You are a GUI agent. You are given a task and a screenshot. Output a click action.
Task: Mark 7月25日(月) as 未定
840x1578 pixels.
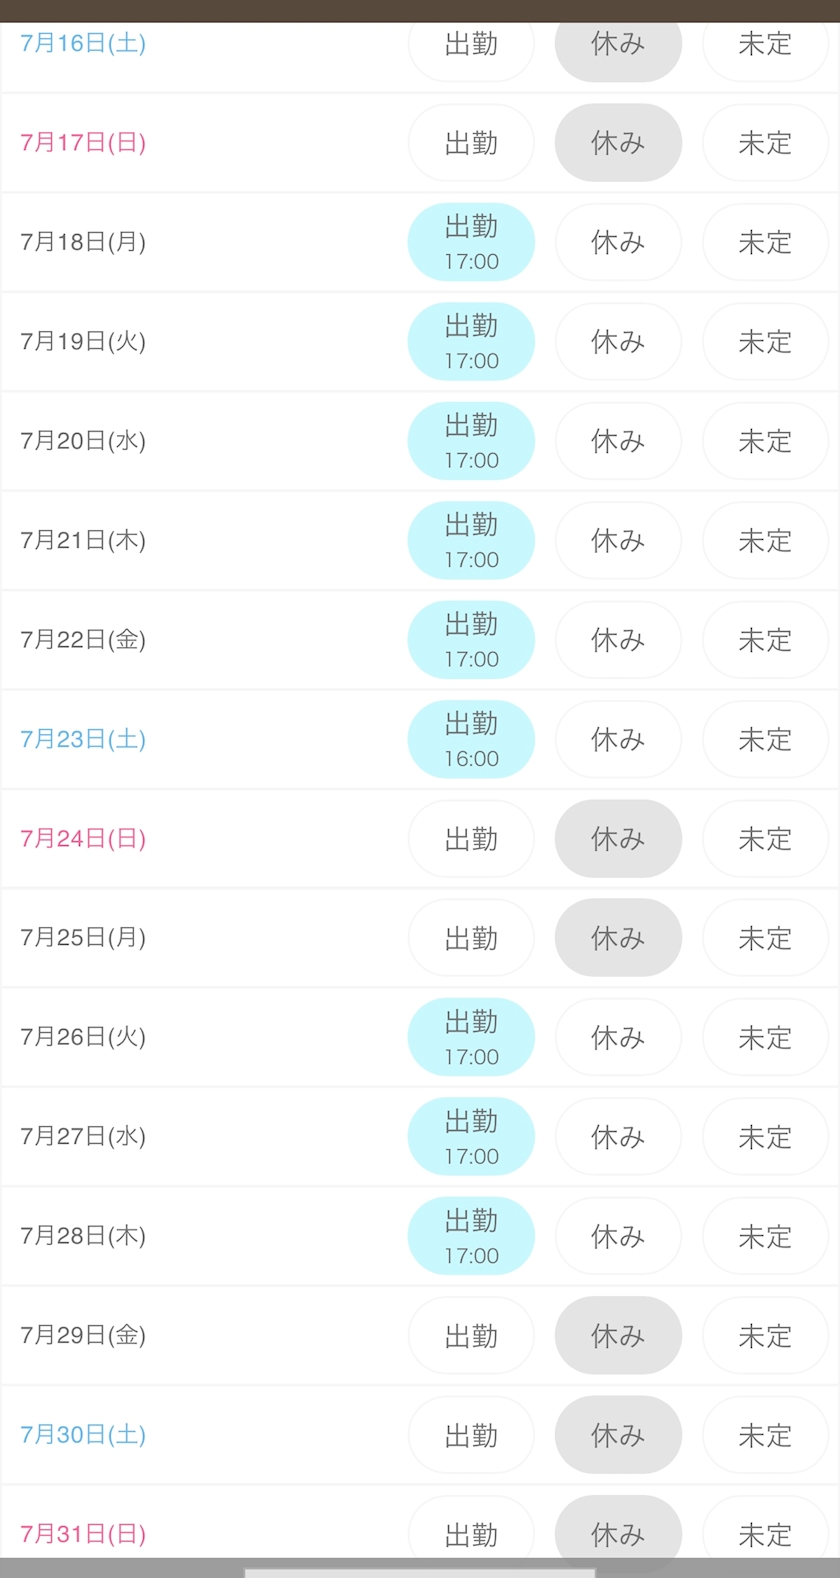(765, 938)
